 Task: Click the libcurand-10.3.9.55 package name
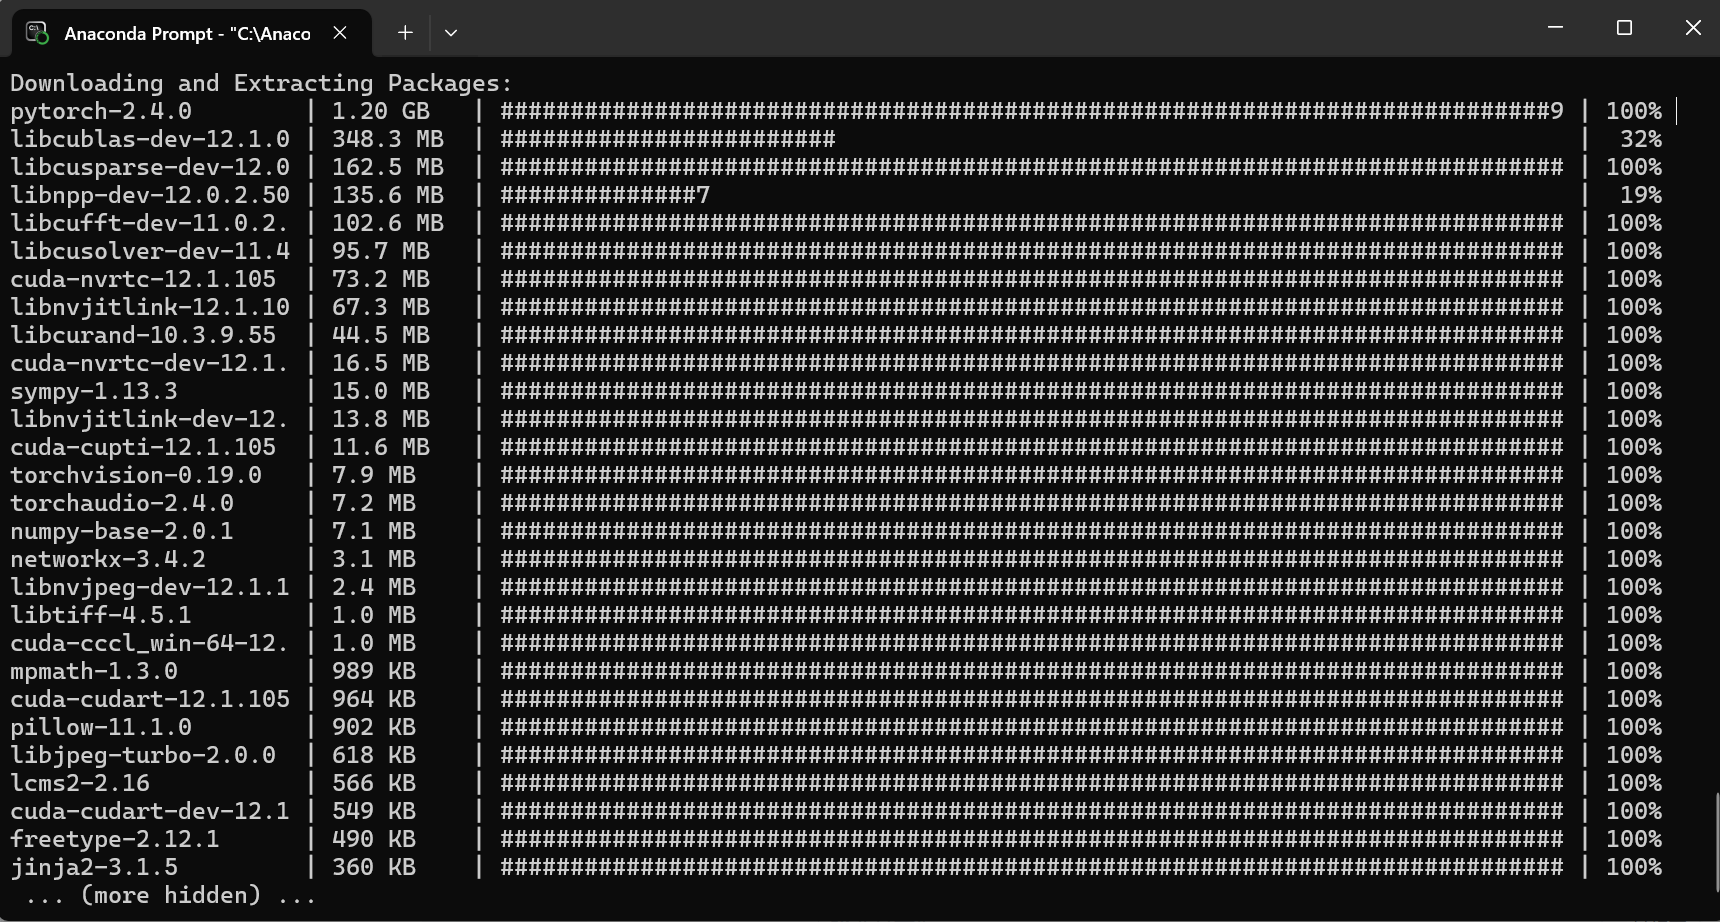[143, 335]
